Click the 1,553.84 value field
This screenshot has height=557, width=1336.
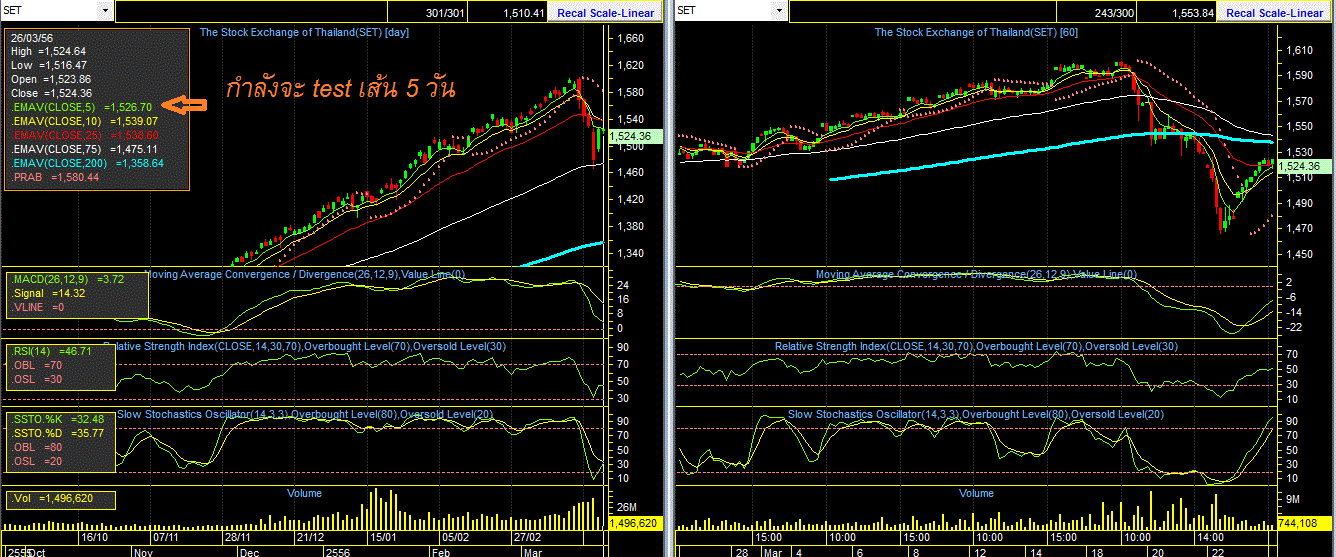1178,13
